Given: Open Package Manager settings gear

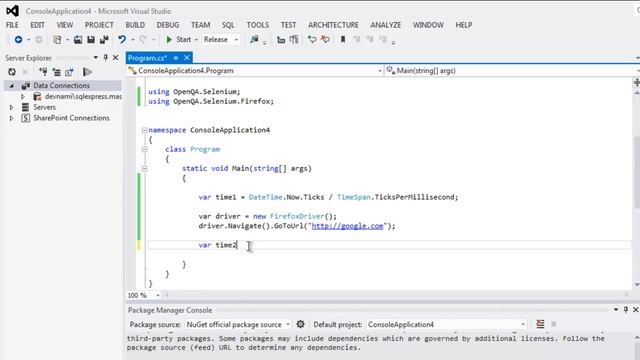Looking at the screenshot, I should click(300, 324).
